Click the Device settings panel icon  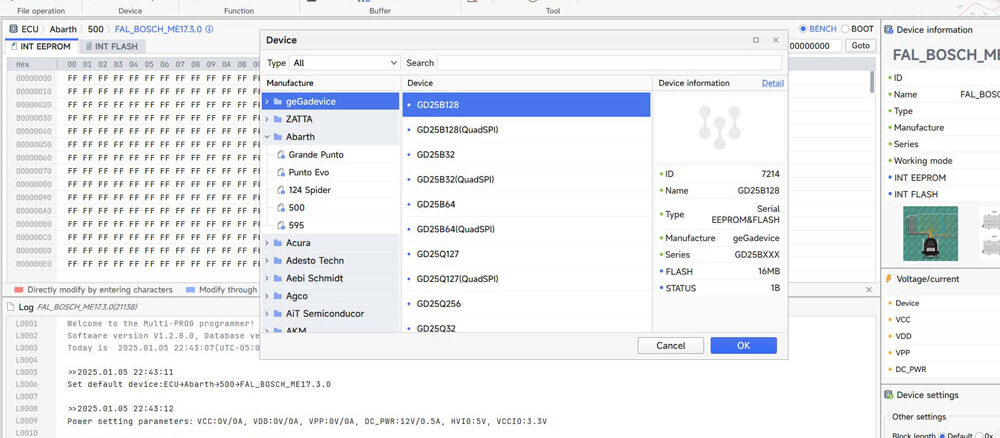888,395
